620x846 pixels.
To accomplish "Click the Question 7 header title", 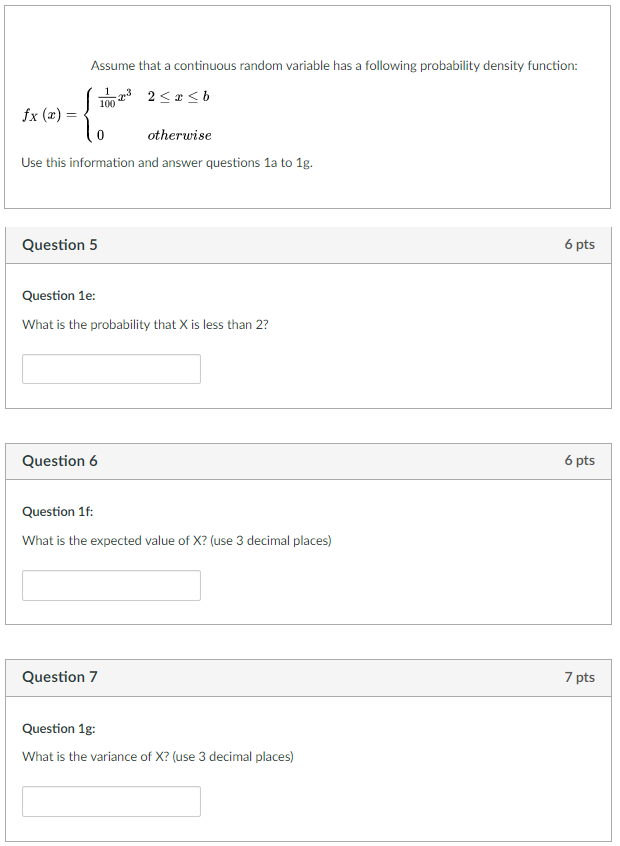I will tap(60, 677).
